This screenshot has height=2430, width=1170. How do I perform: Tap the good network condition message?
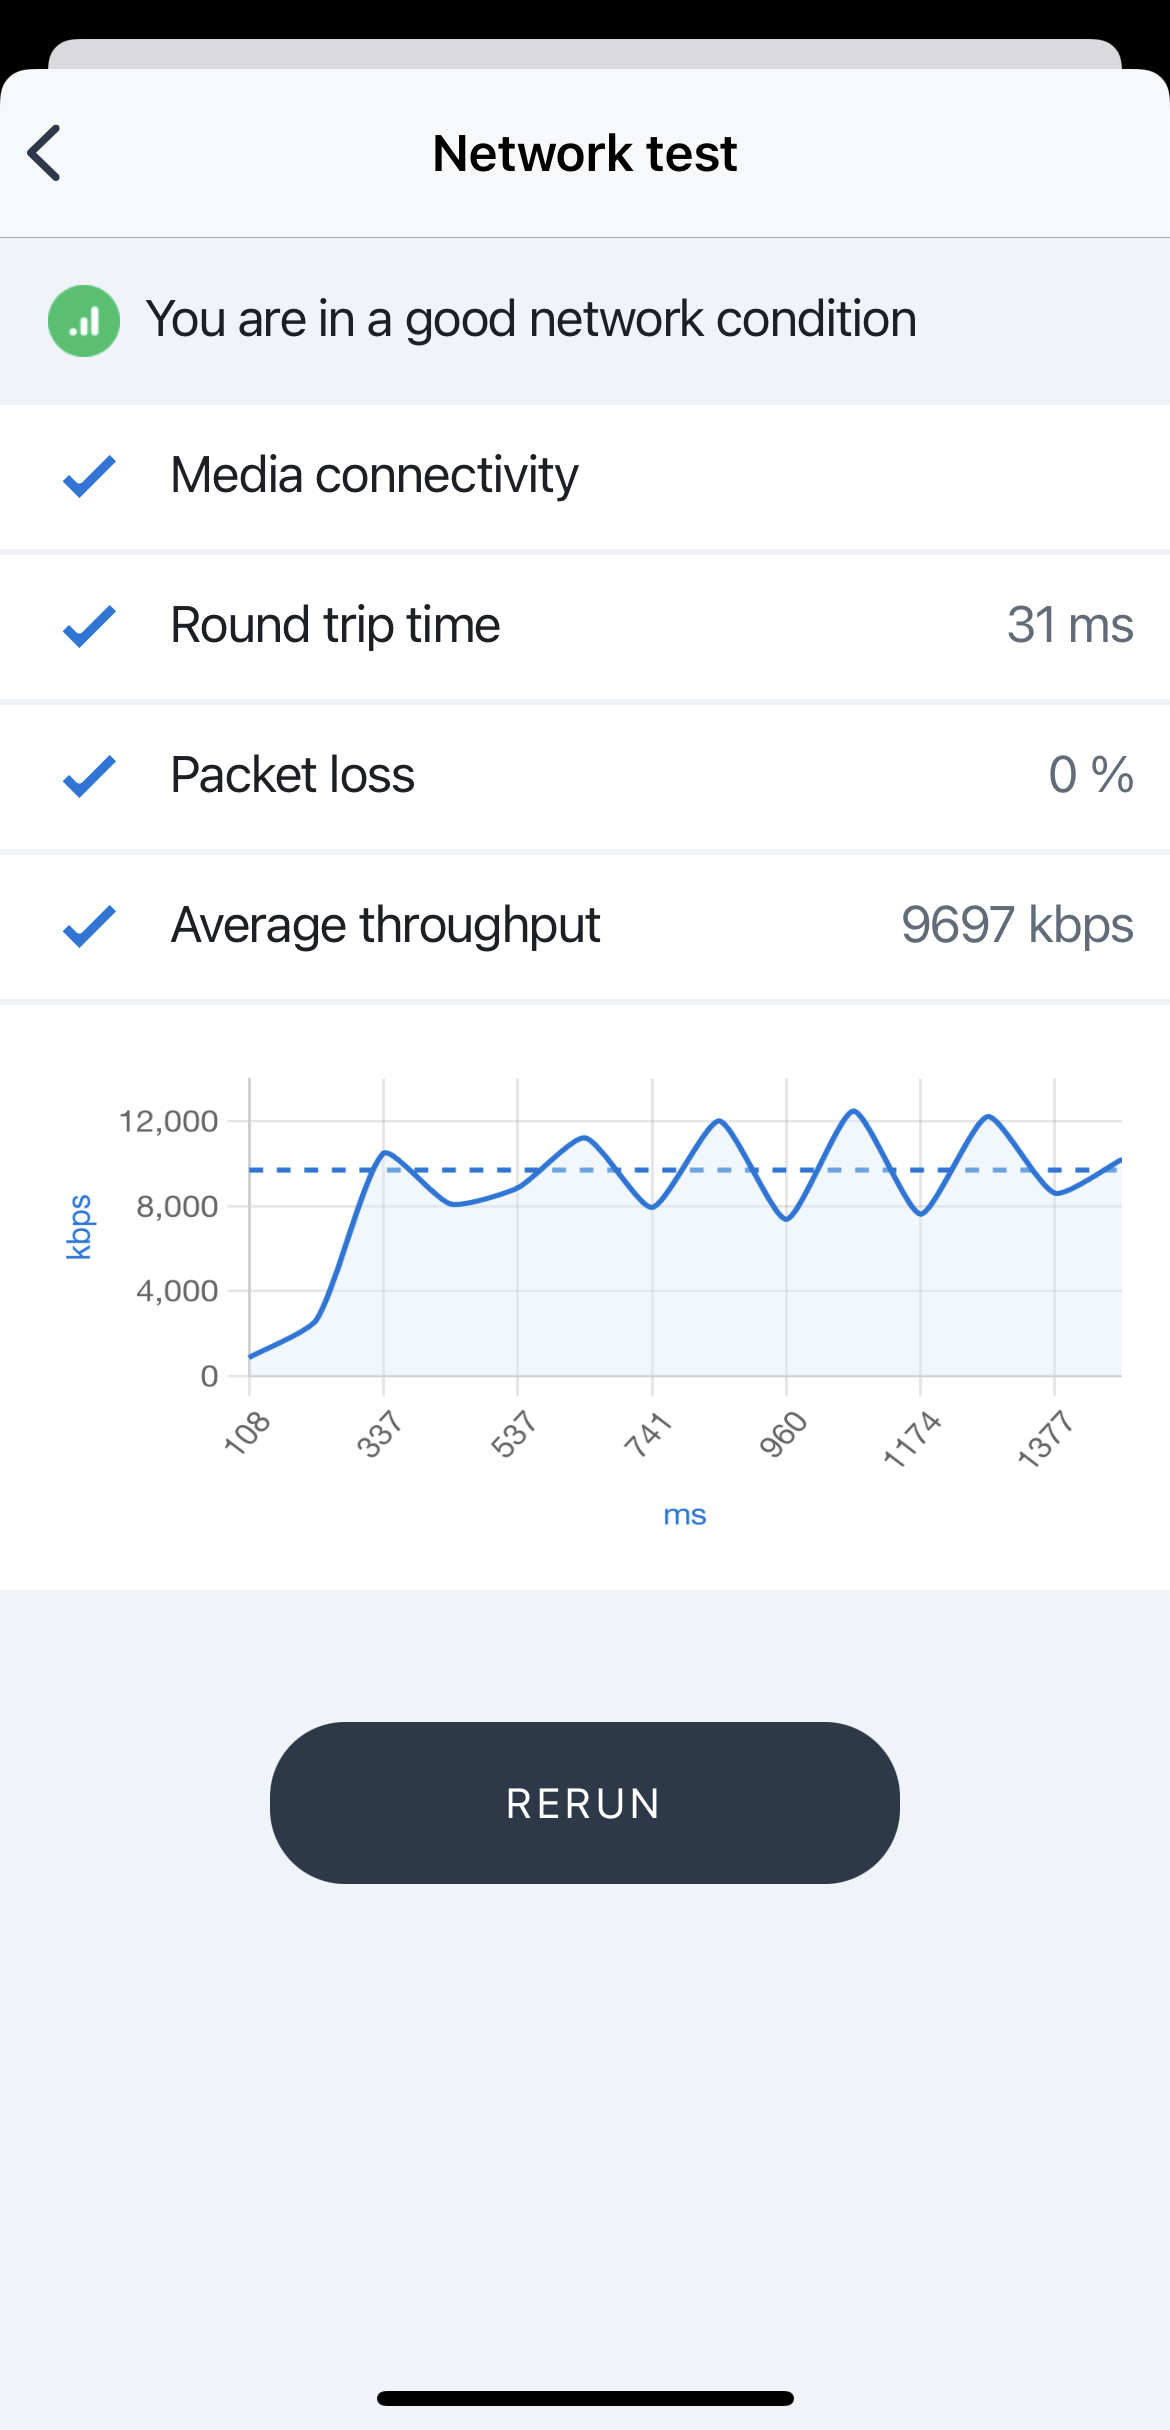(531, 320)
